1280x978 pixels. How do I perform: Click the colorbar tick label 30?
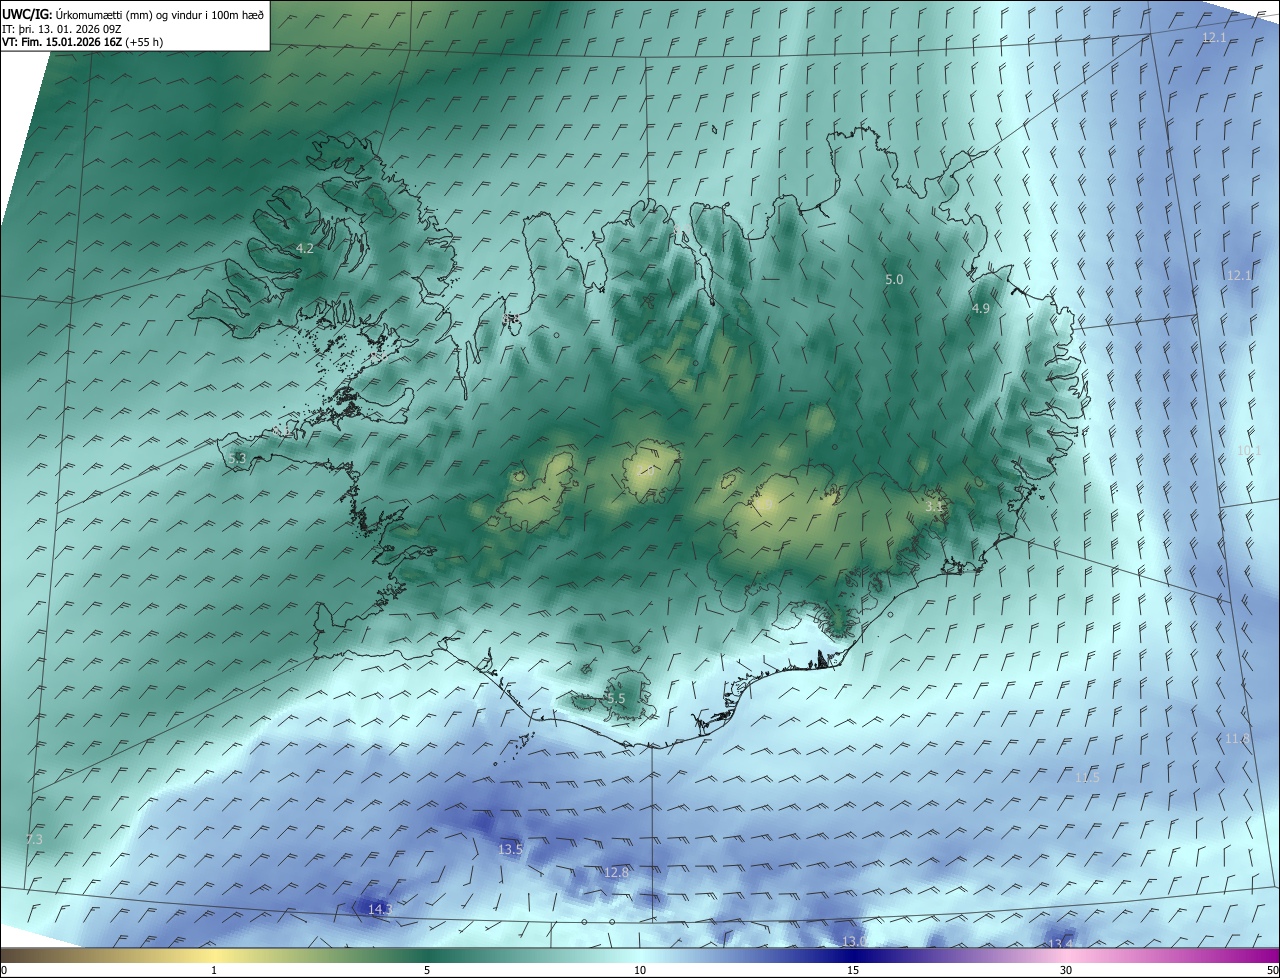point(1066,970)
